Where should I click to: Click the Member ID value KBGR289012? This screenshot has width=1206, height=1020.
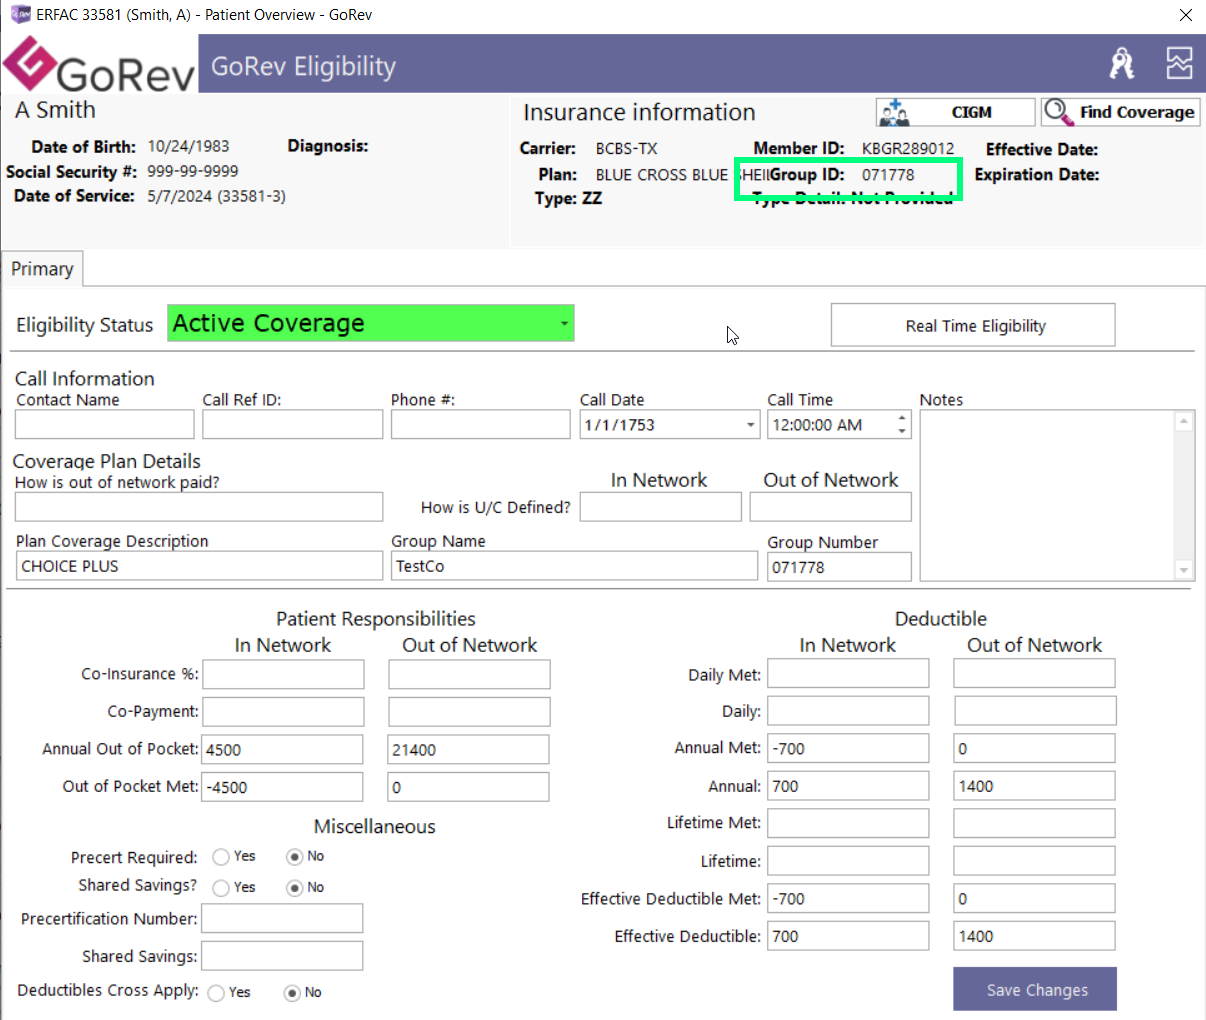click(908, 148)
